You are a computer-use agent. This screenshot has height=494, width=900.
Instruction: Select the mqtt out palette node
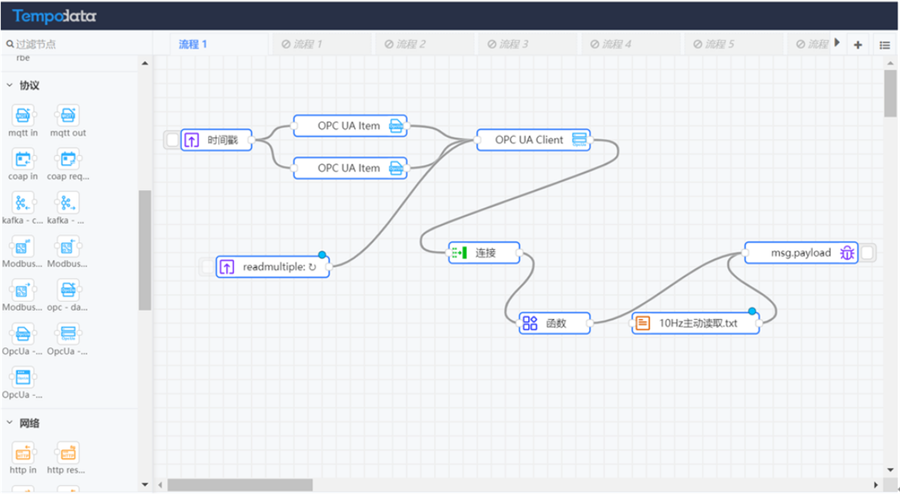[67, 116]
